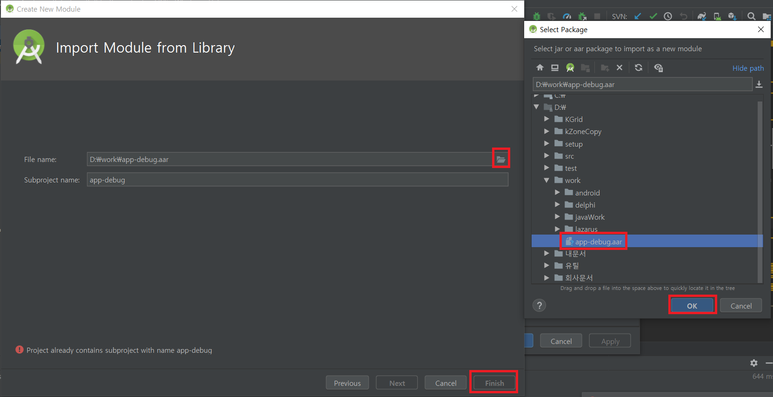Image resolution: width=773 pixels, height=397 pixels.
Task: Expand the KGrid folder
Action: click(547, 119)
